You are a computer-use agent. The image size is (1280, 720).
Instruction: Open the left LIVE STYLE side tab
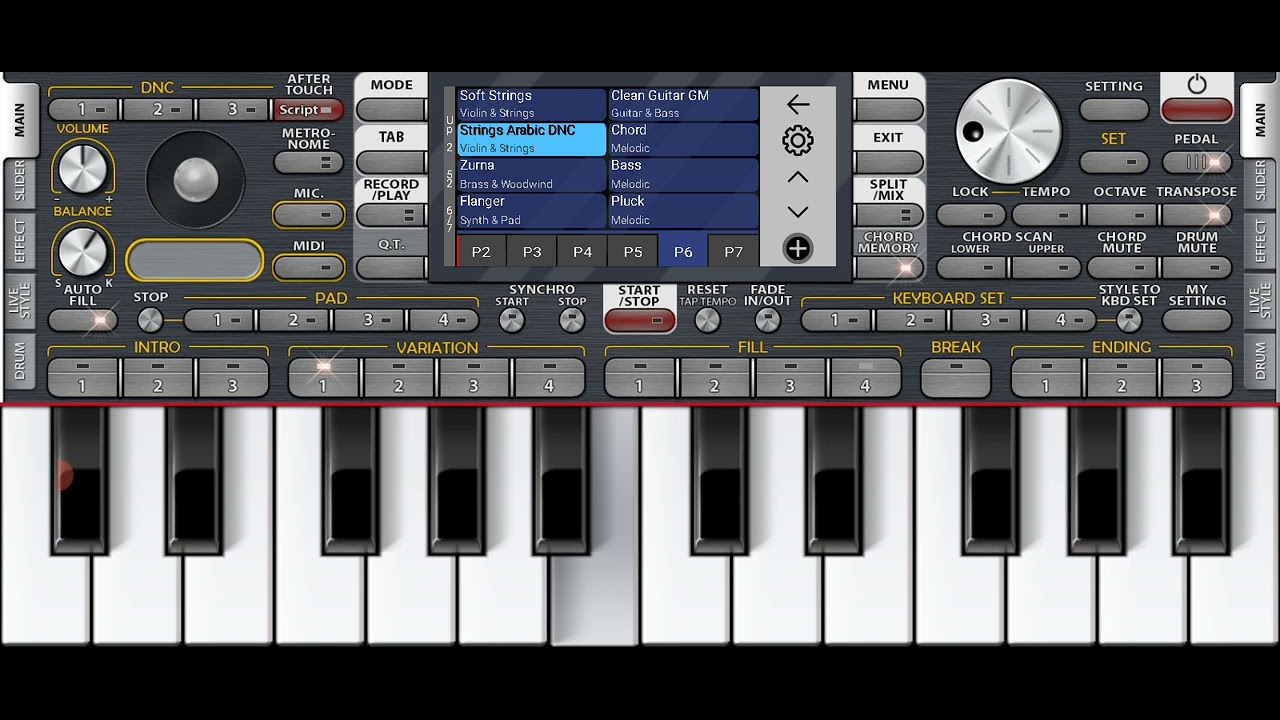(19, 302)
